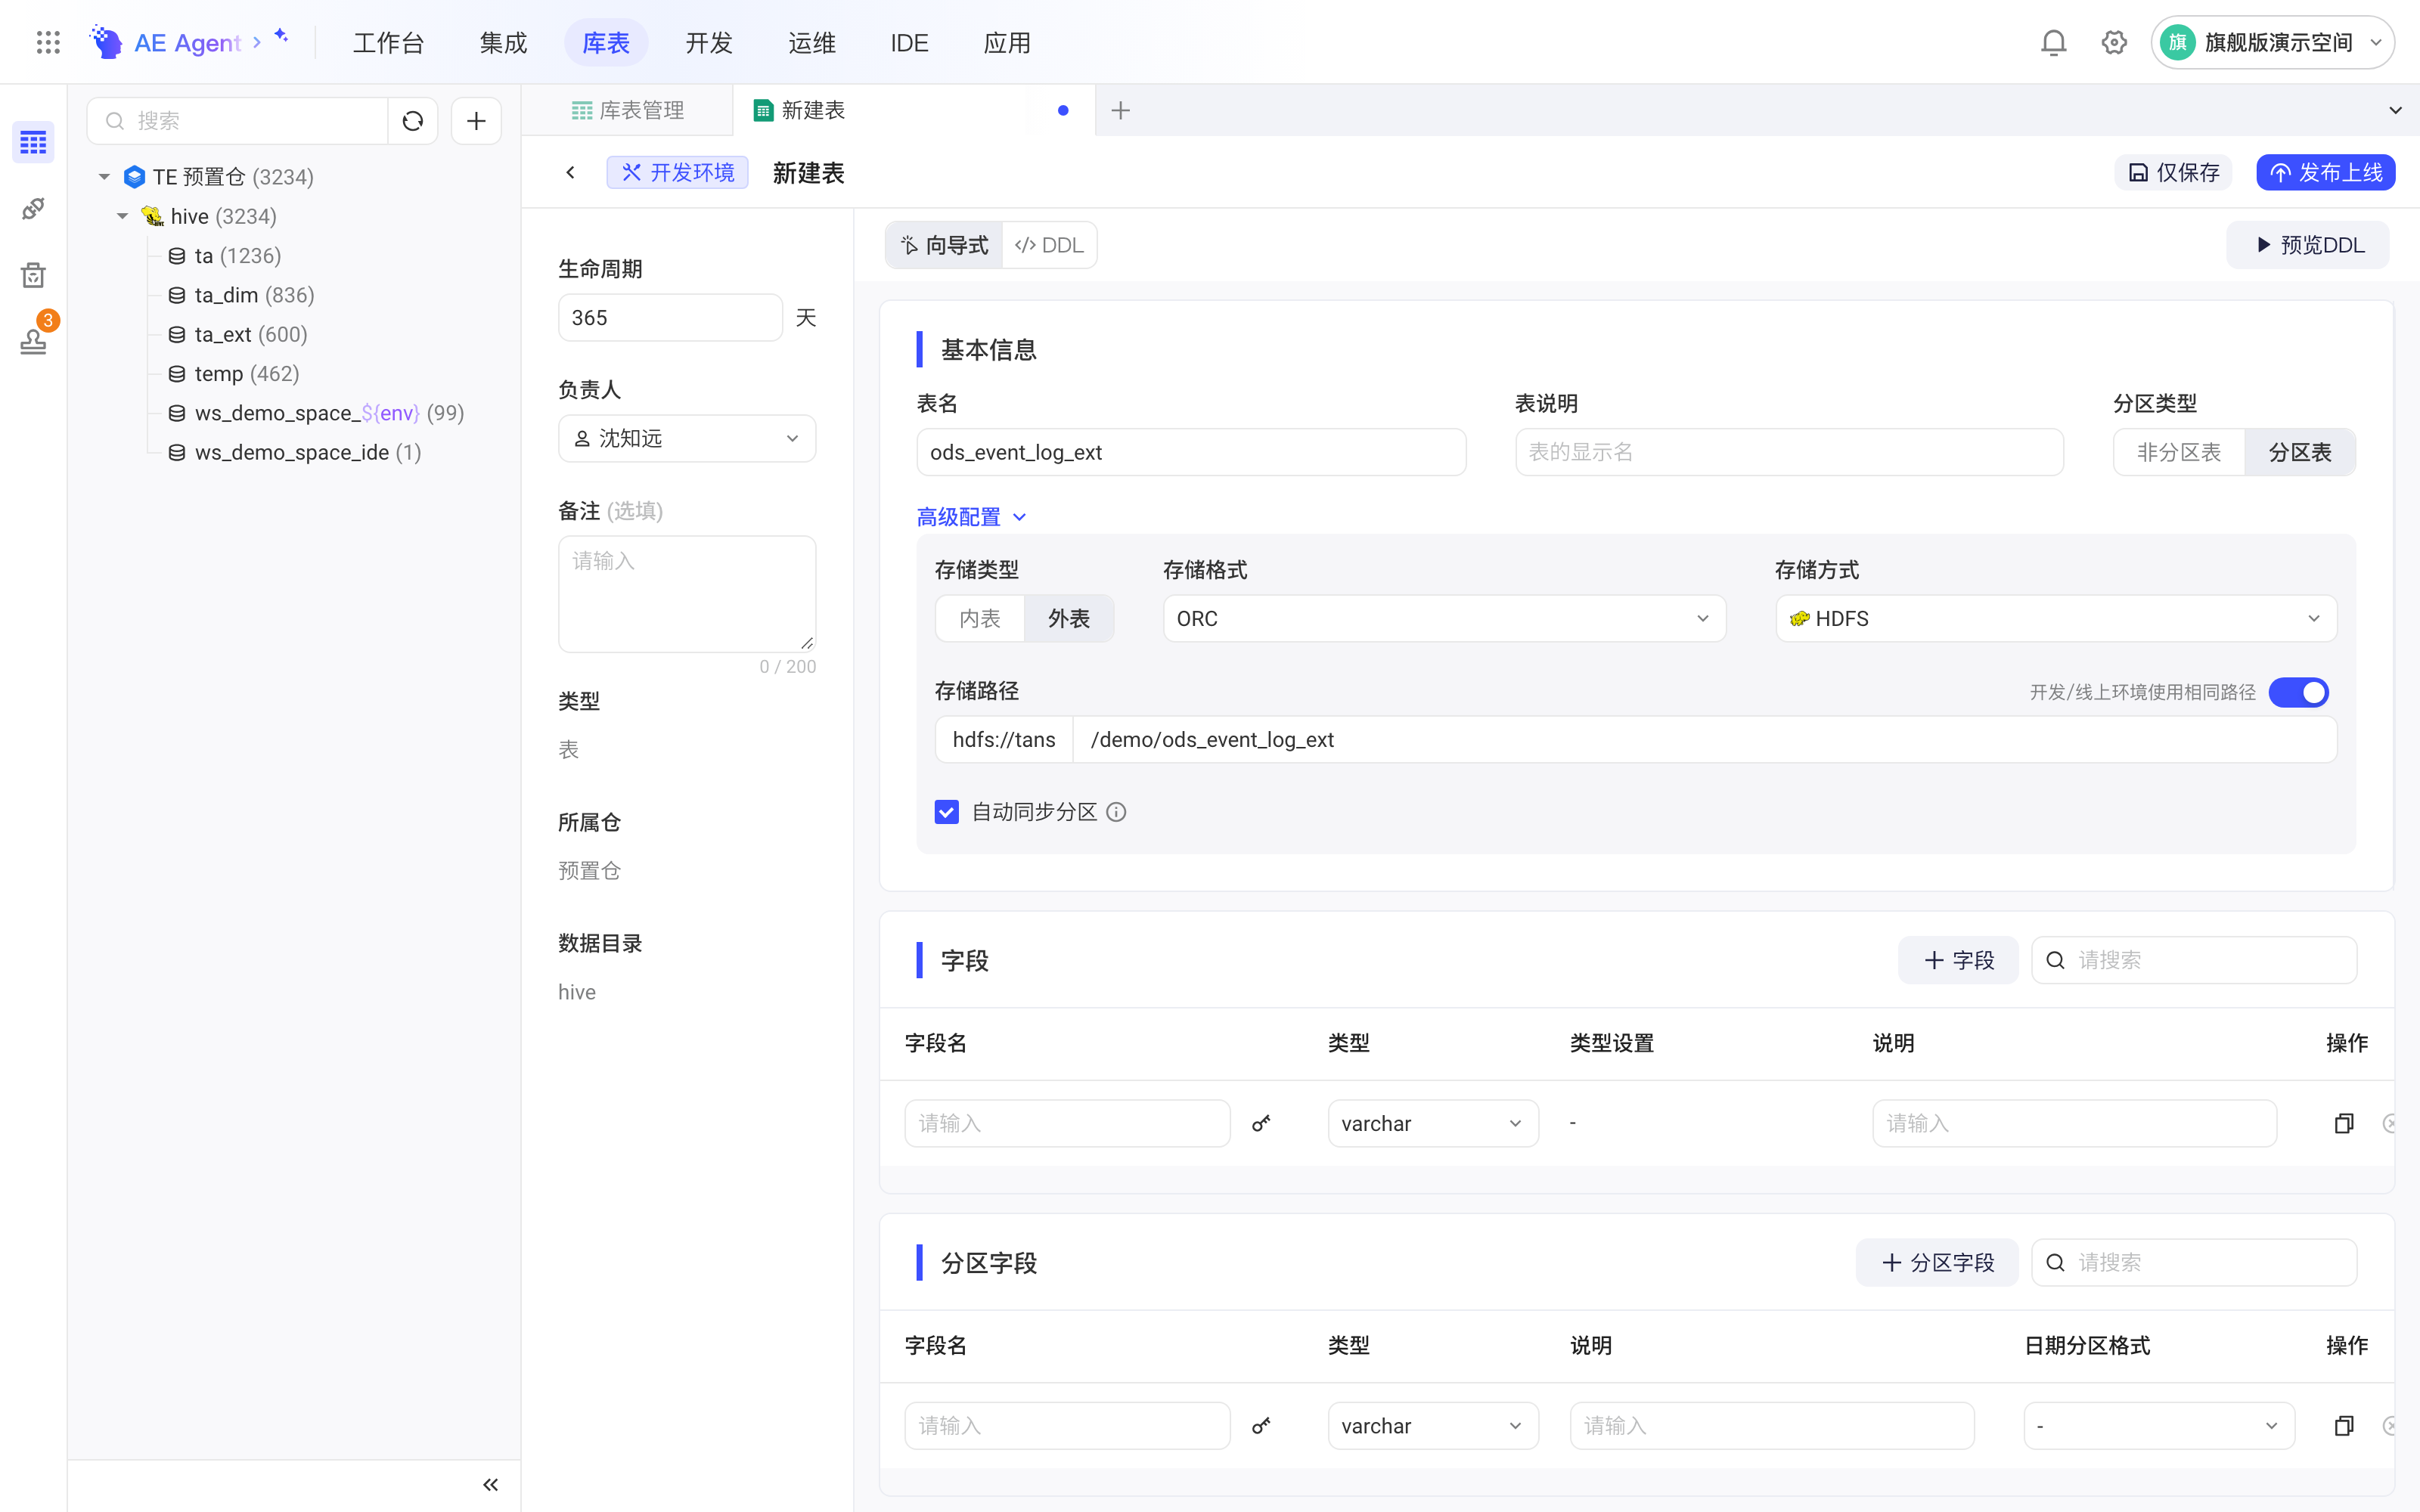Viewport: 2420px width, 1512px height.
Task: Open the 日期分区格式 dropdown
Action: [x=2158, y=1426]
